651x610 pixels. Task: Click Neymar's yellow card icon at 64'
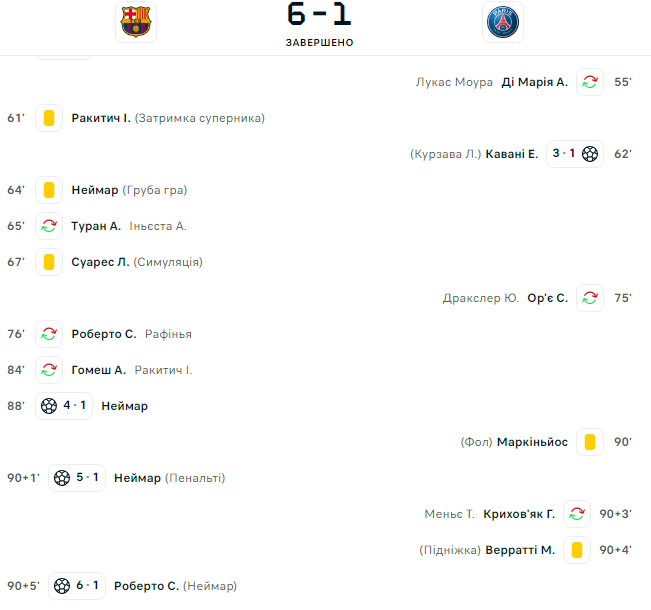pos(49,190)
